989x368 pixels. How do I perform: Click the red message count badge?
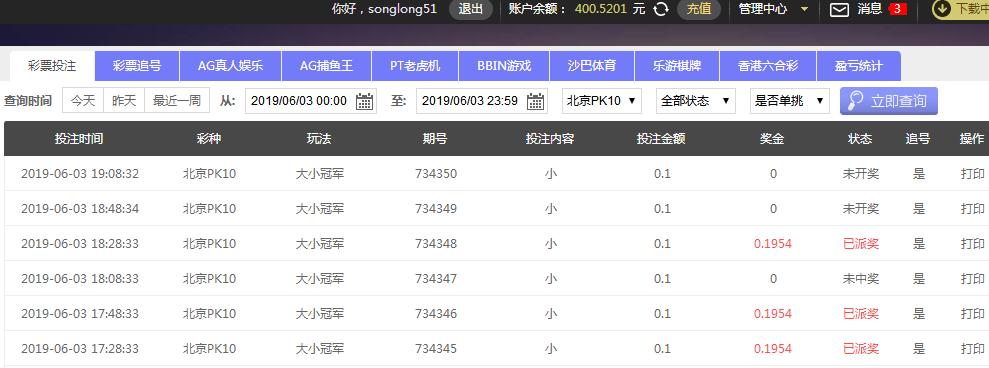(897, 9)
